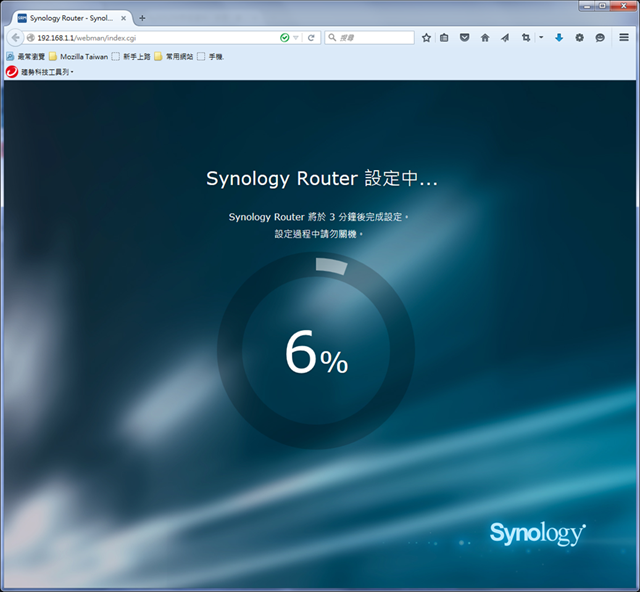
Task: Click the chat bubble icon in toolbar
Action: pos(600,38)
